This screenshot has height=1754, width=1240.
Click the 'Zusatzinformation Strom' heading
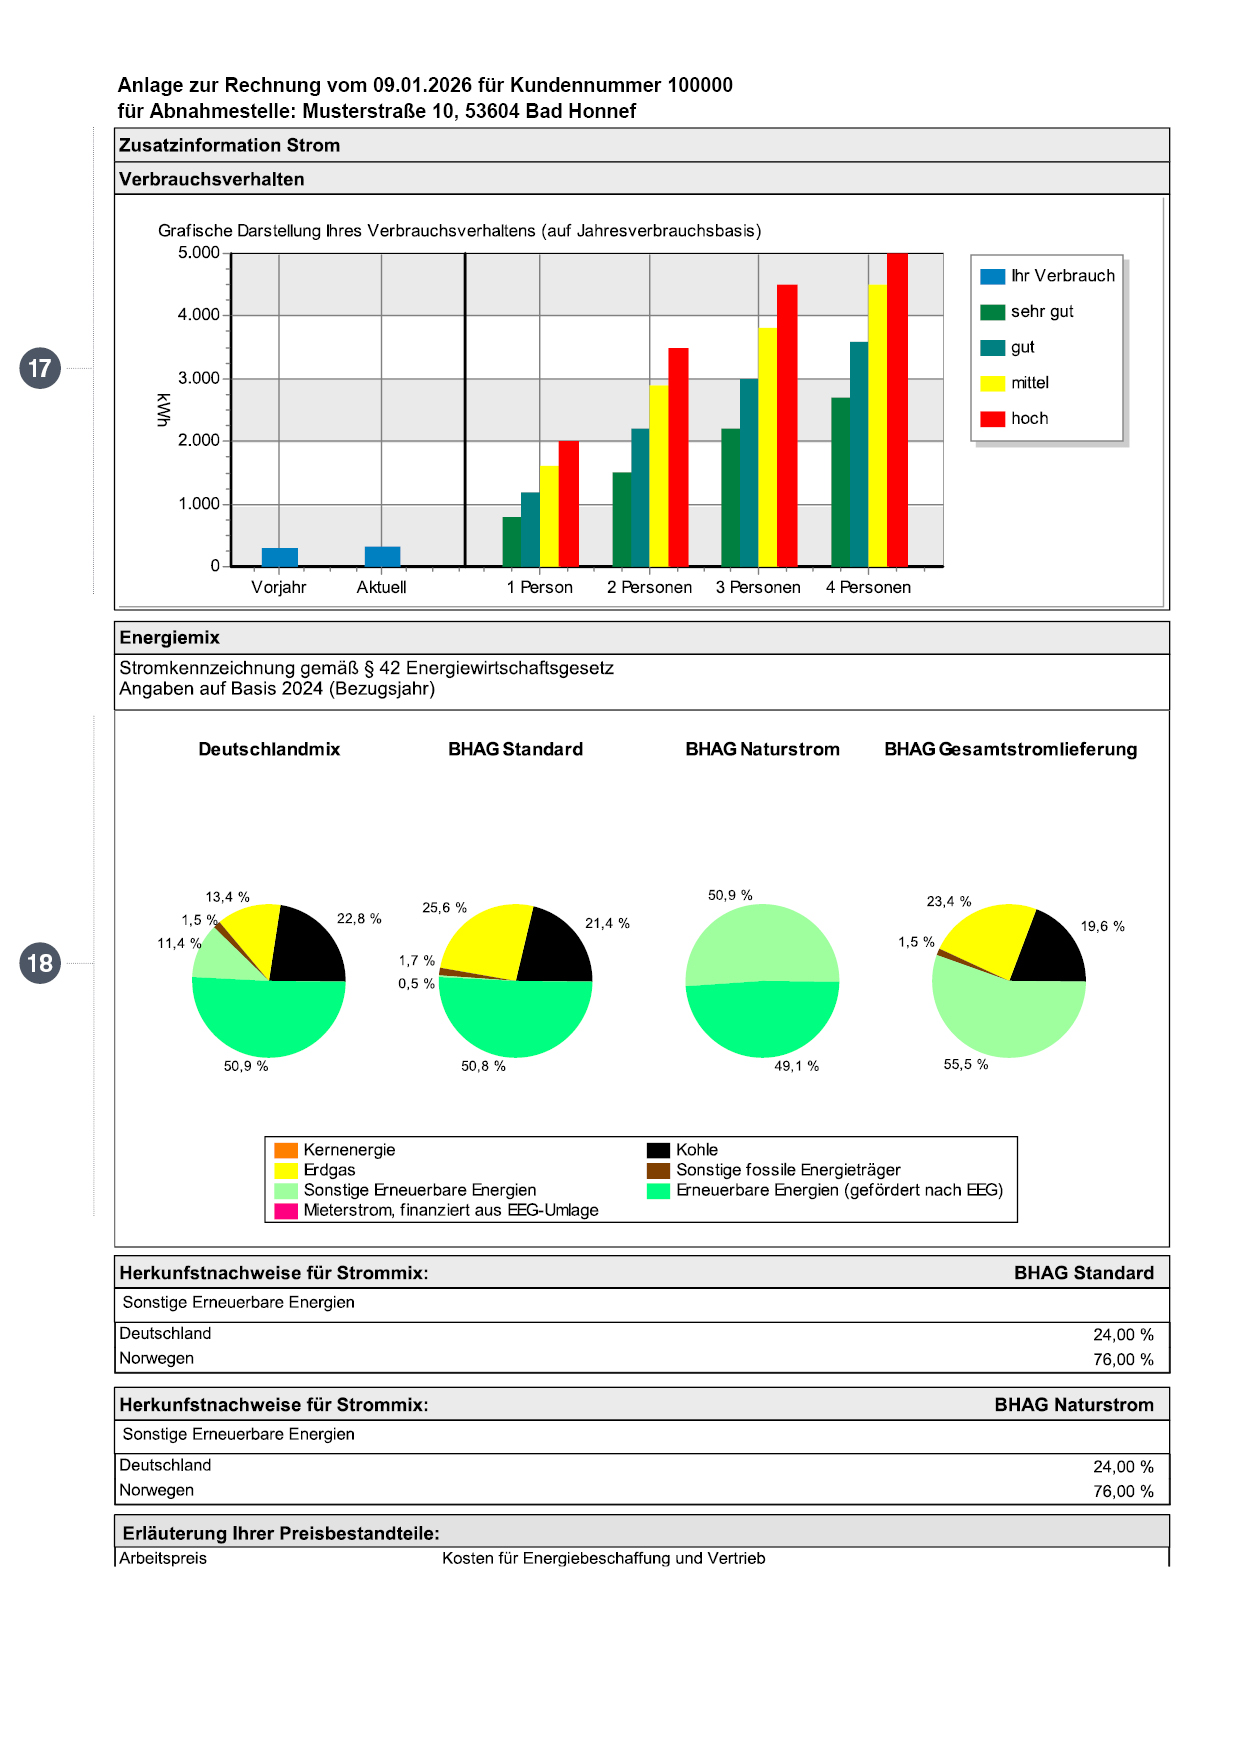click(x=230, y=145)
